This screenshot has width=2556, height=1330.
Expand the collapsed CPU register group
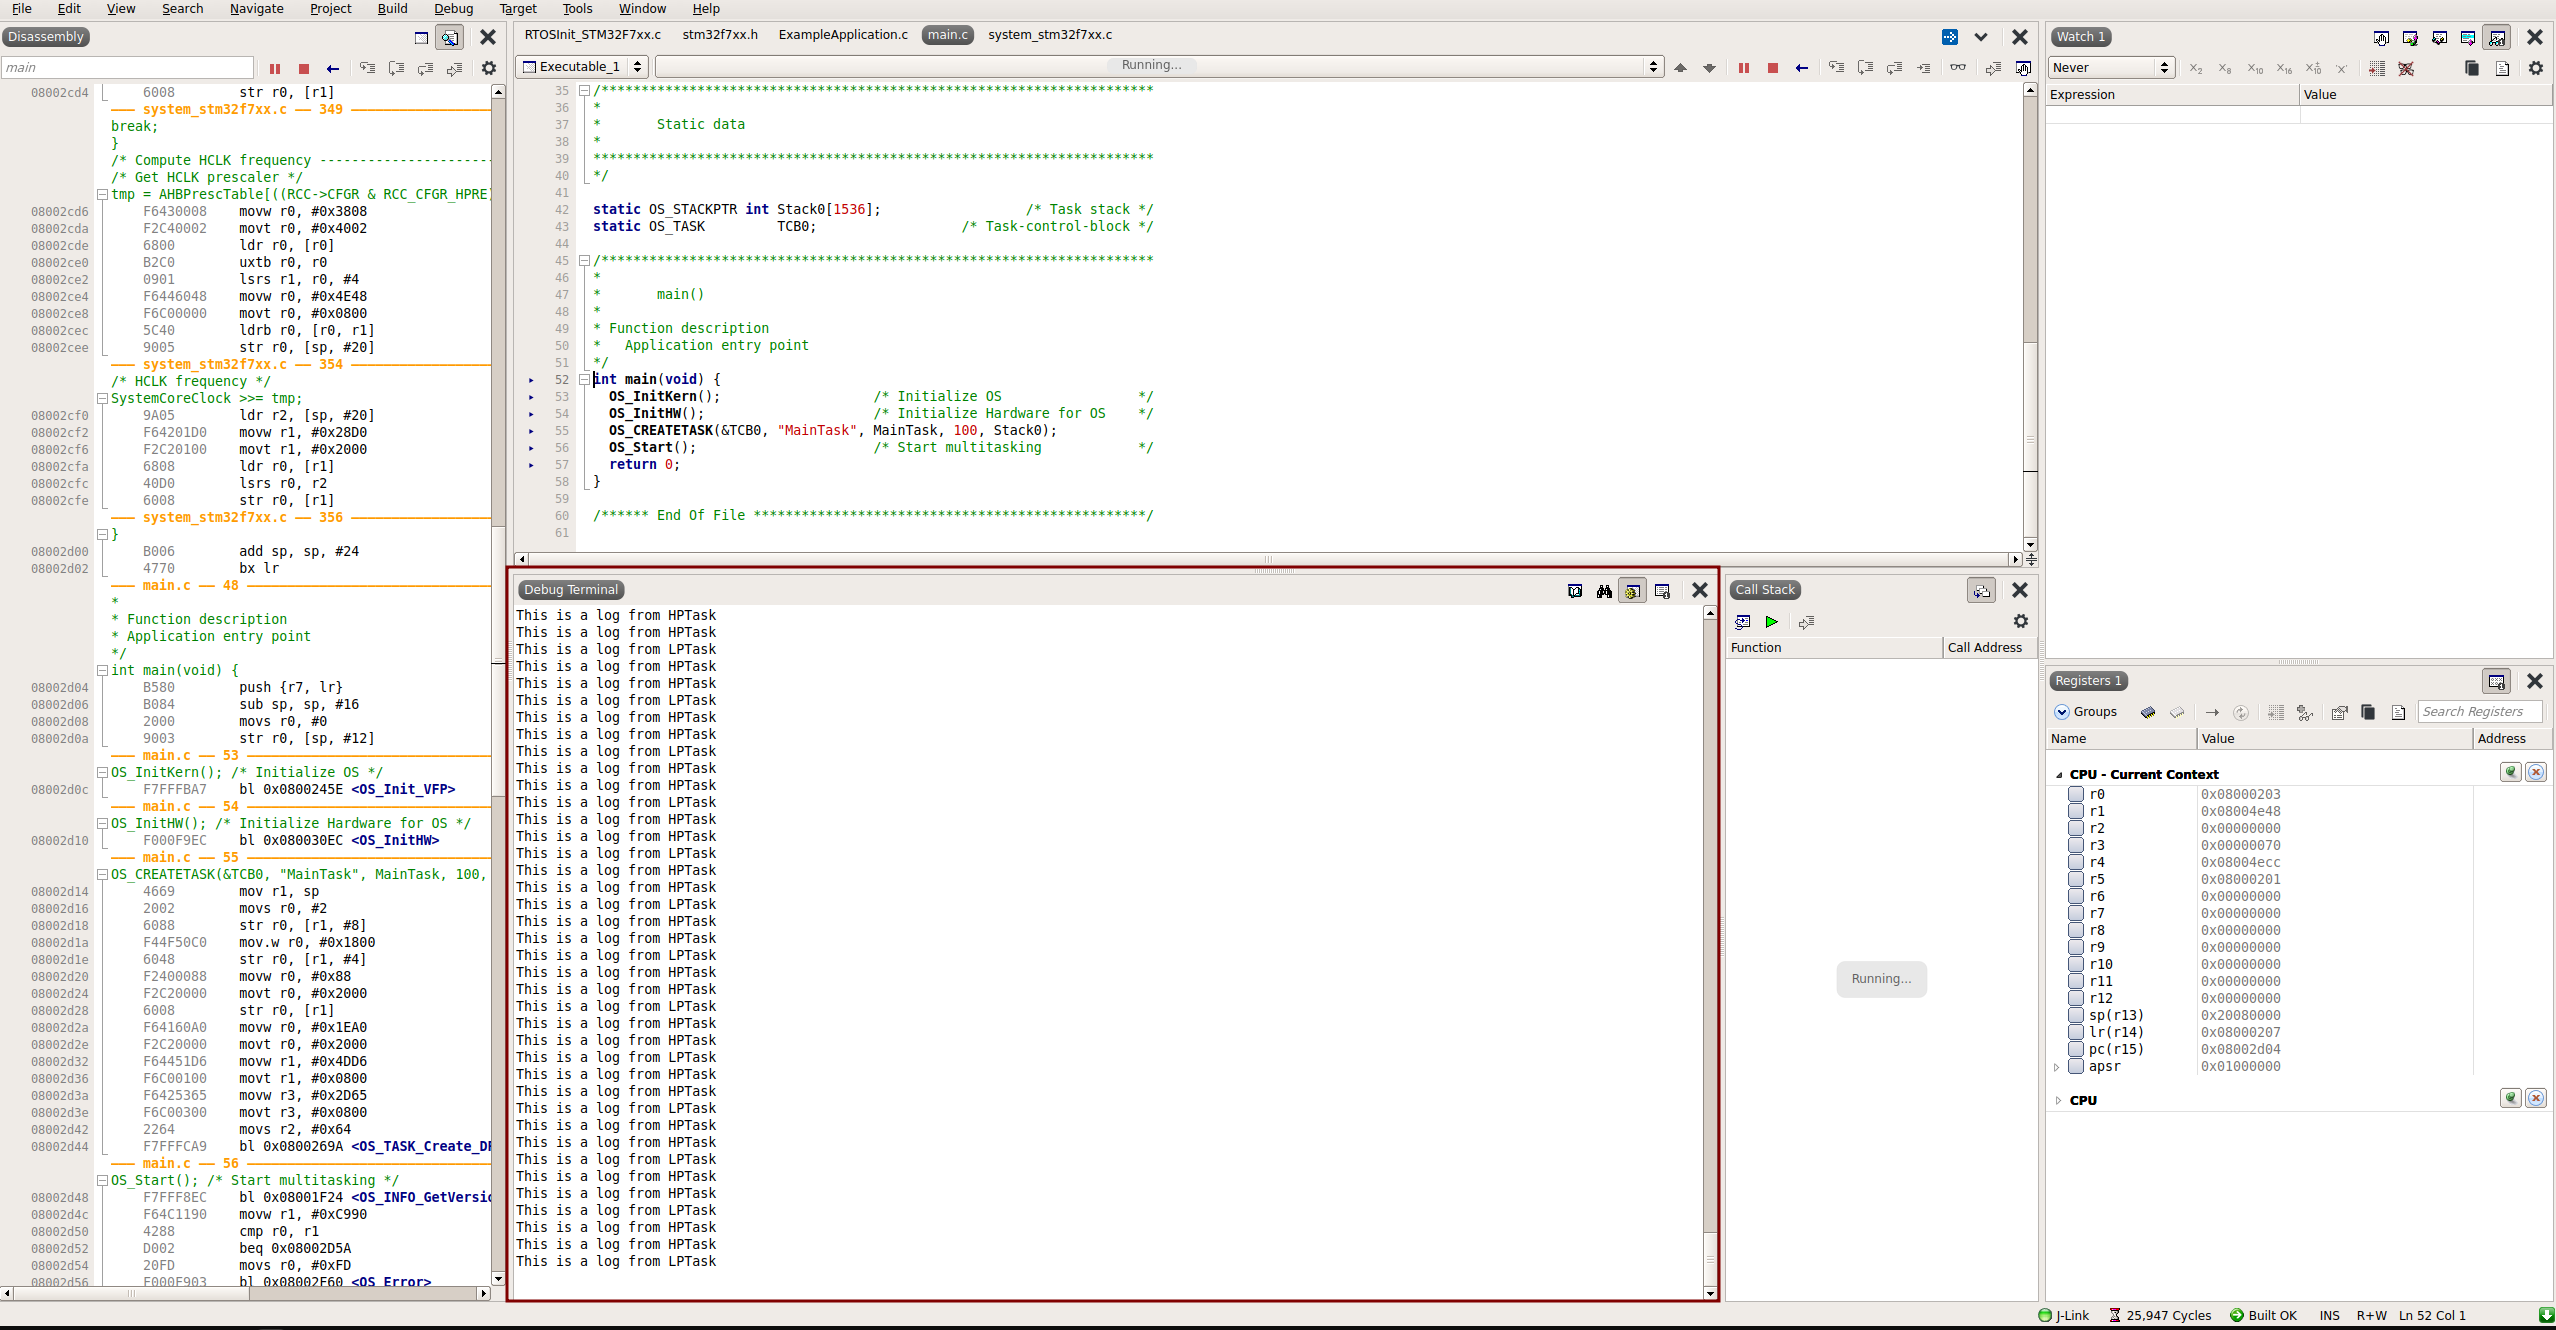coord(2058,1100)
